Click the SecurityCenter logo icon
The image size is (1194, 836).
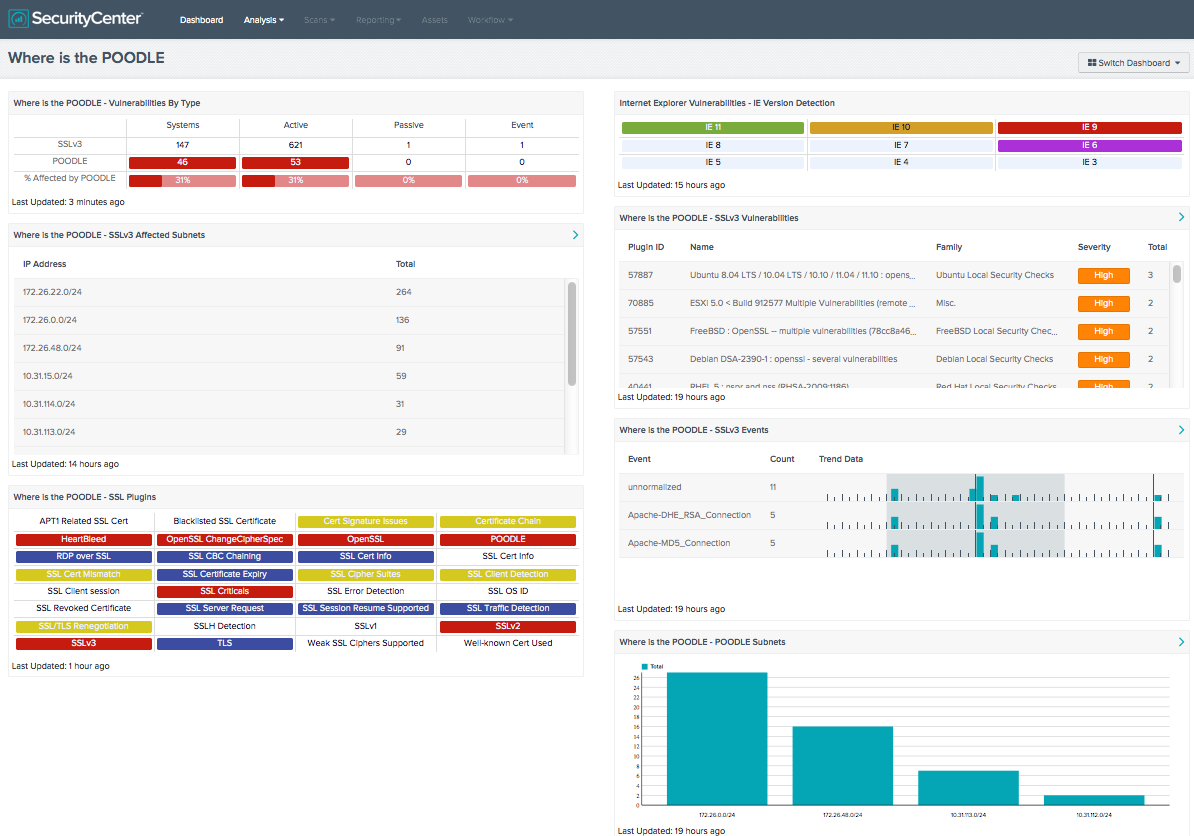click(x=18, y=19)
